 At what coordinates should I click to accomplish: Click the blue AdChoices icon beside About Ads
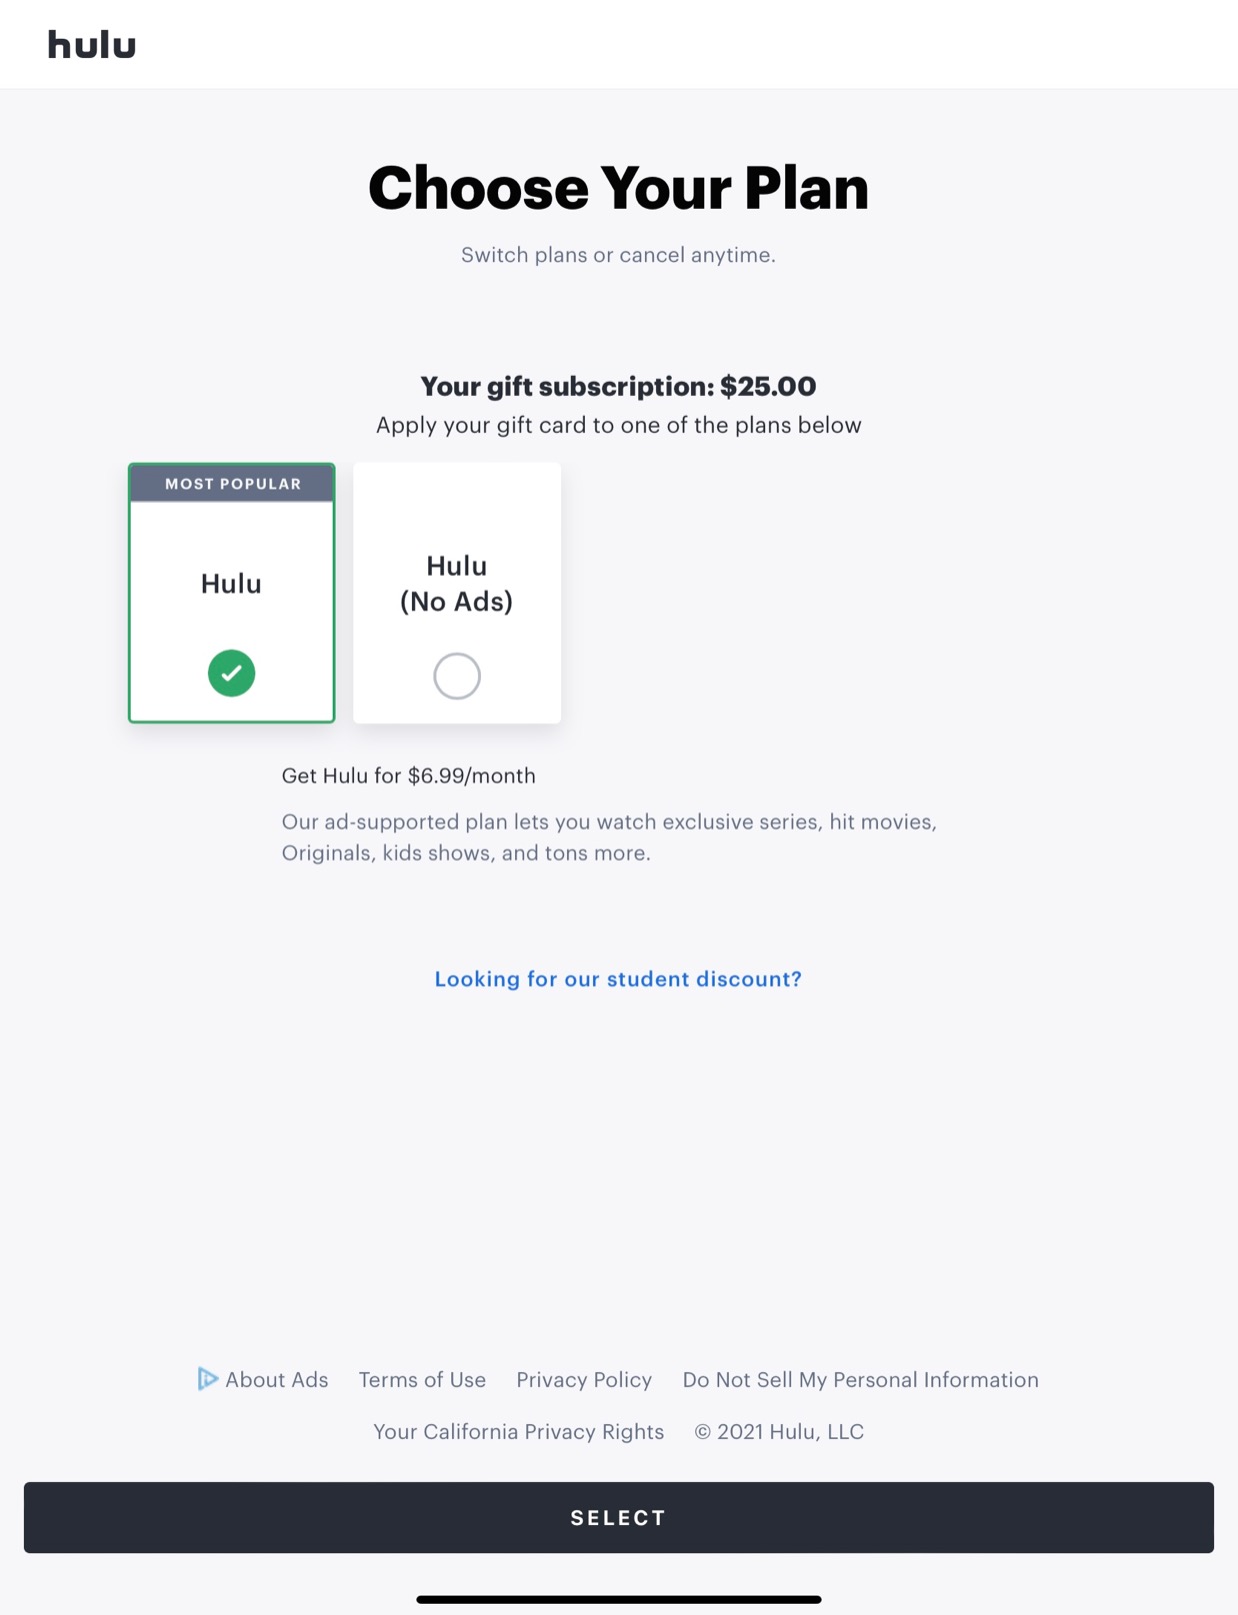tap(207, 1379)
